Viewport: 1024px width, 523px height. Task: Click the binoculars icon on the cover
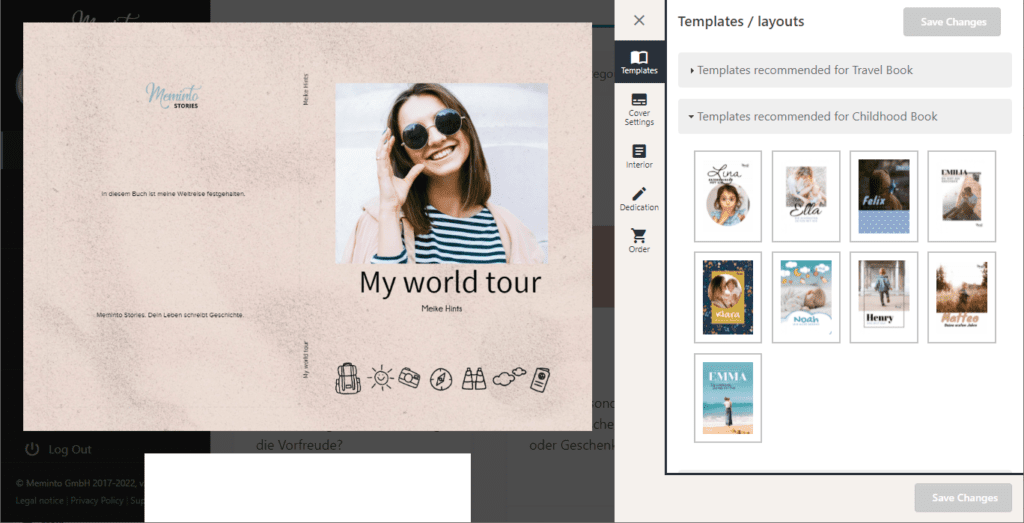point(473,378)
